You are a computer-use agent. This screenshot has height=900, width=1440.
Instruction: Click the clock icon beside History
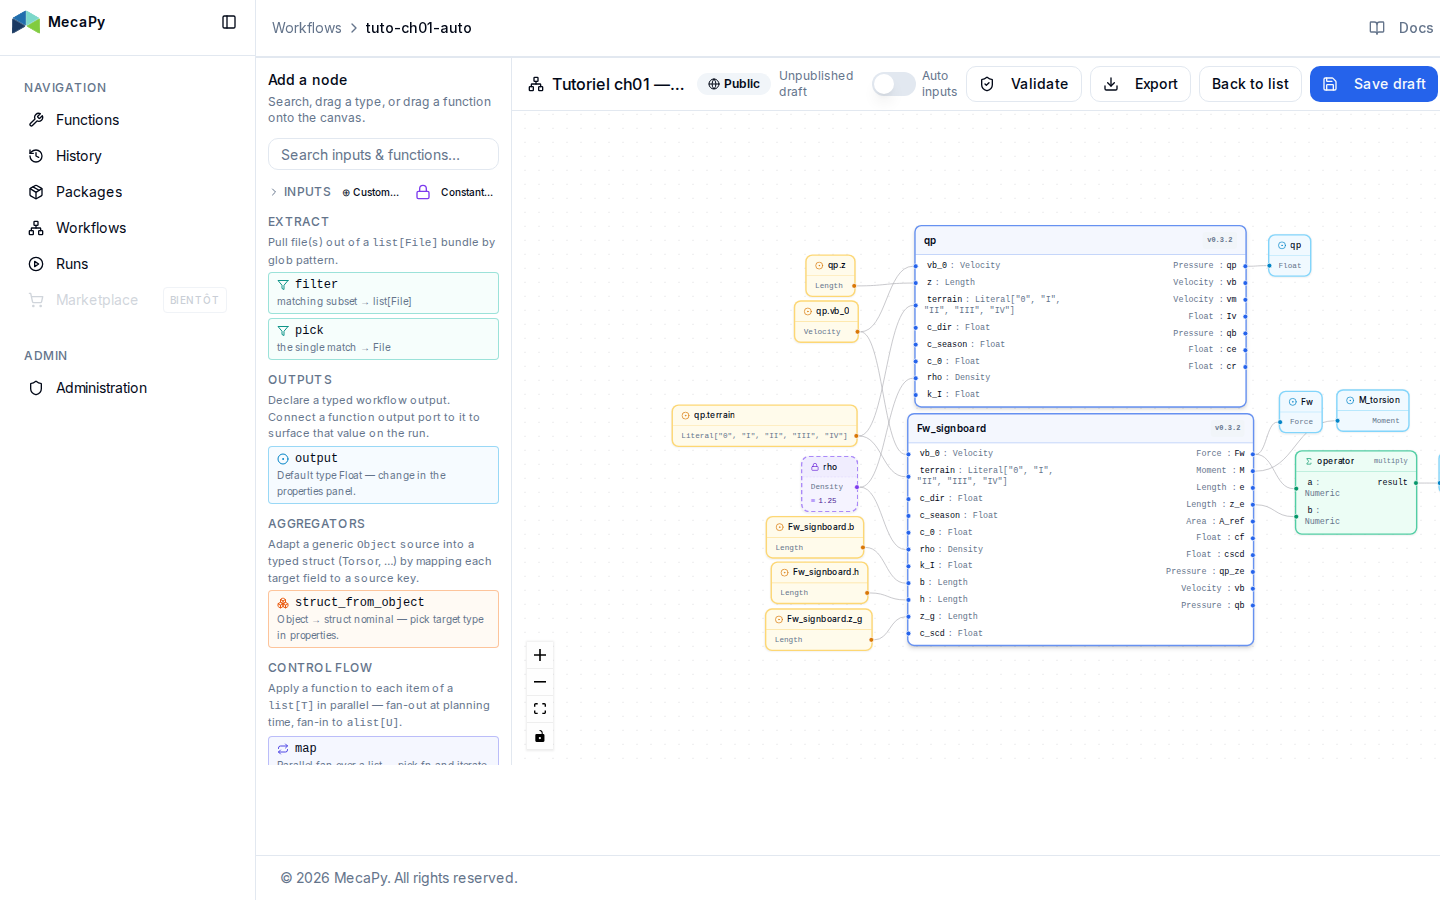click(36, 156)
